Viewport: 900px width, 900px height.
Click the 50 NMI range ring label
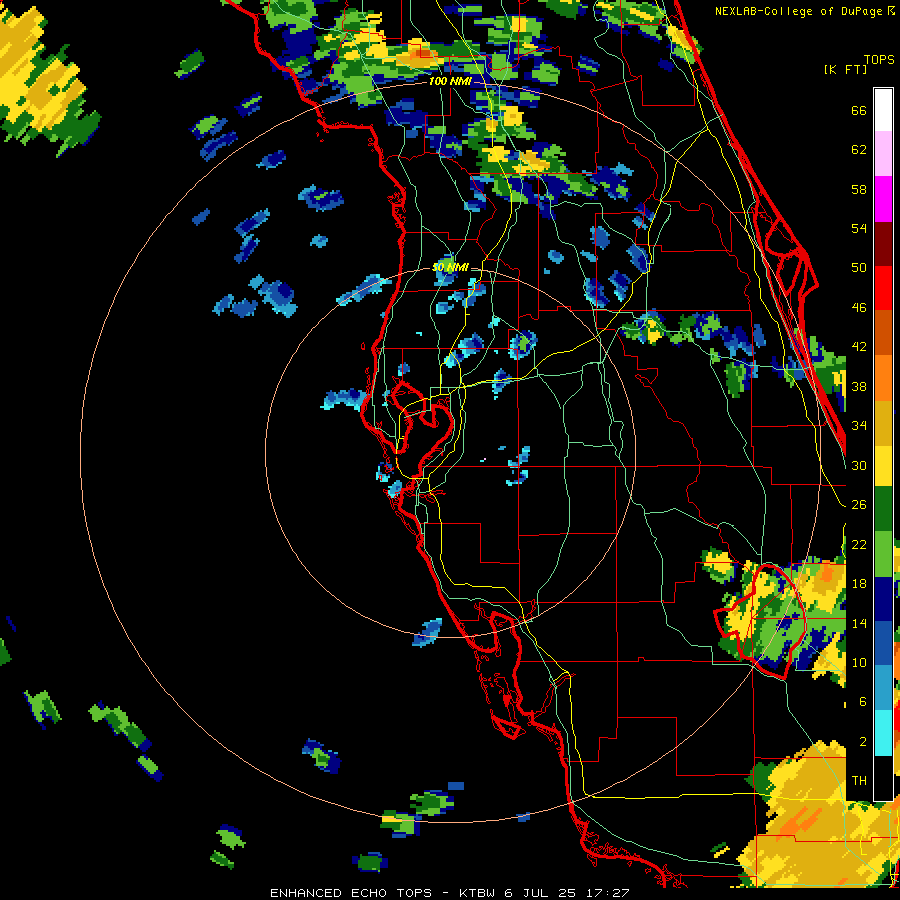[x=450, y=267]
